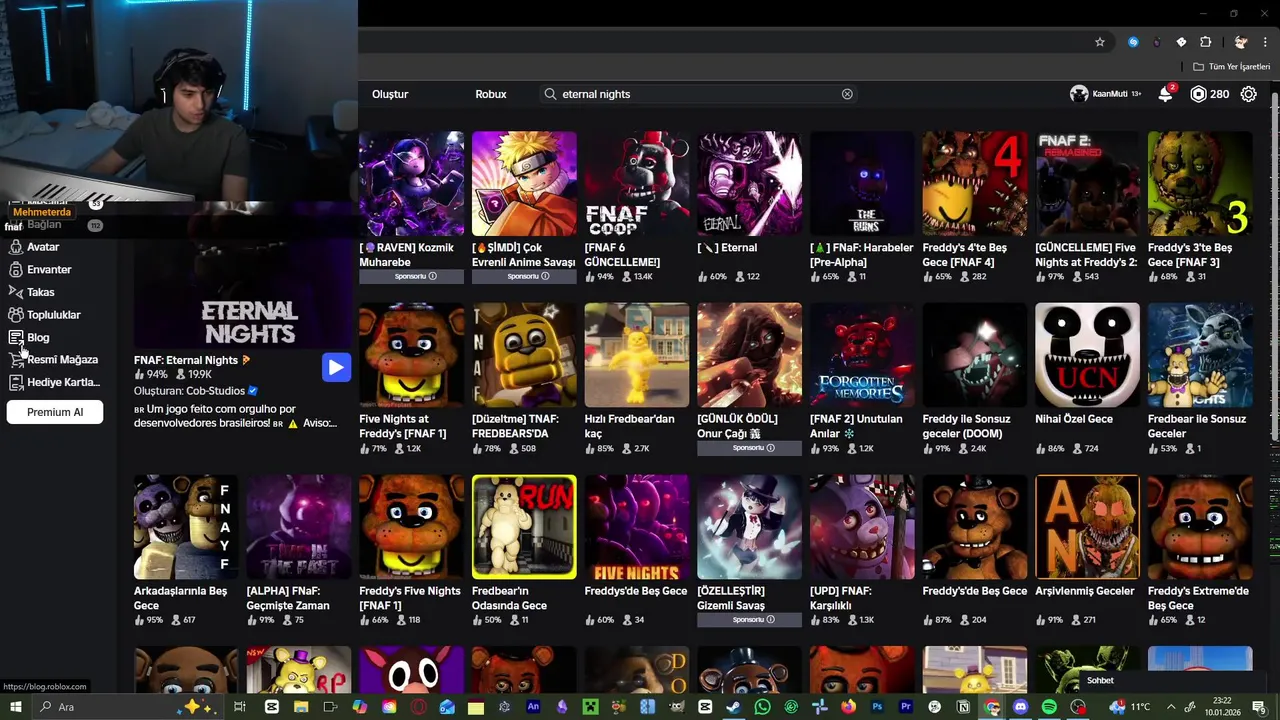Click the Blog sidebar icon
The width and height of the screenshot is (1280, 720).
pyautogui.click(x=15, y=337)
